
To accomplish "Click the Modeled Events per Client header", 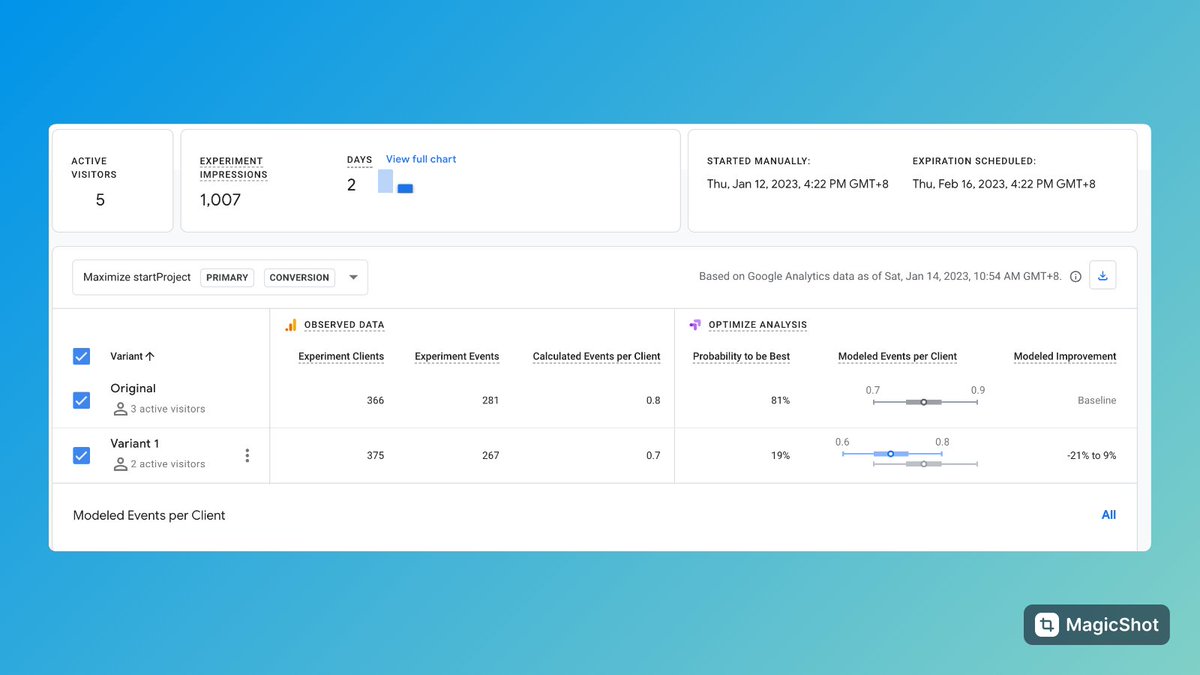I will click(897, 356).
